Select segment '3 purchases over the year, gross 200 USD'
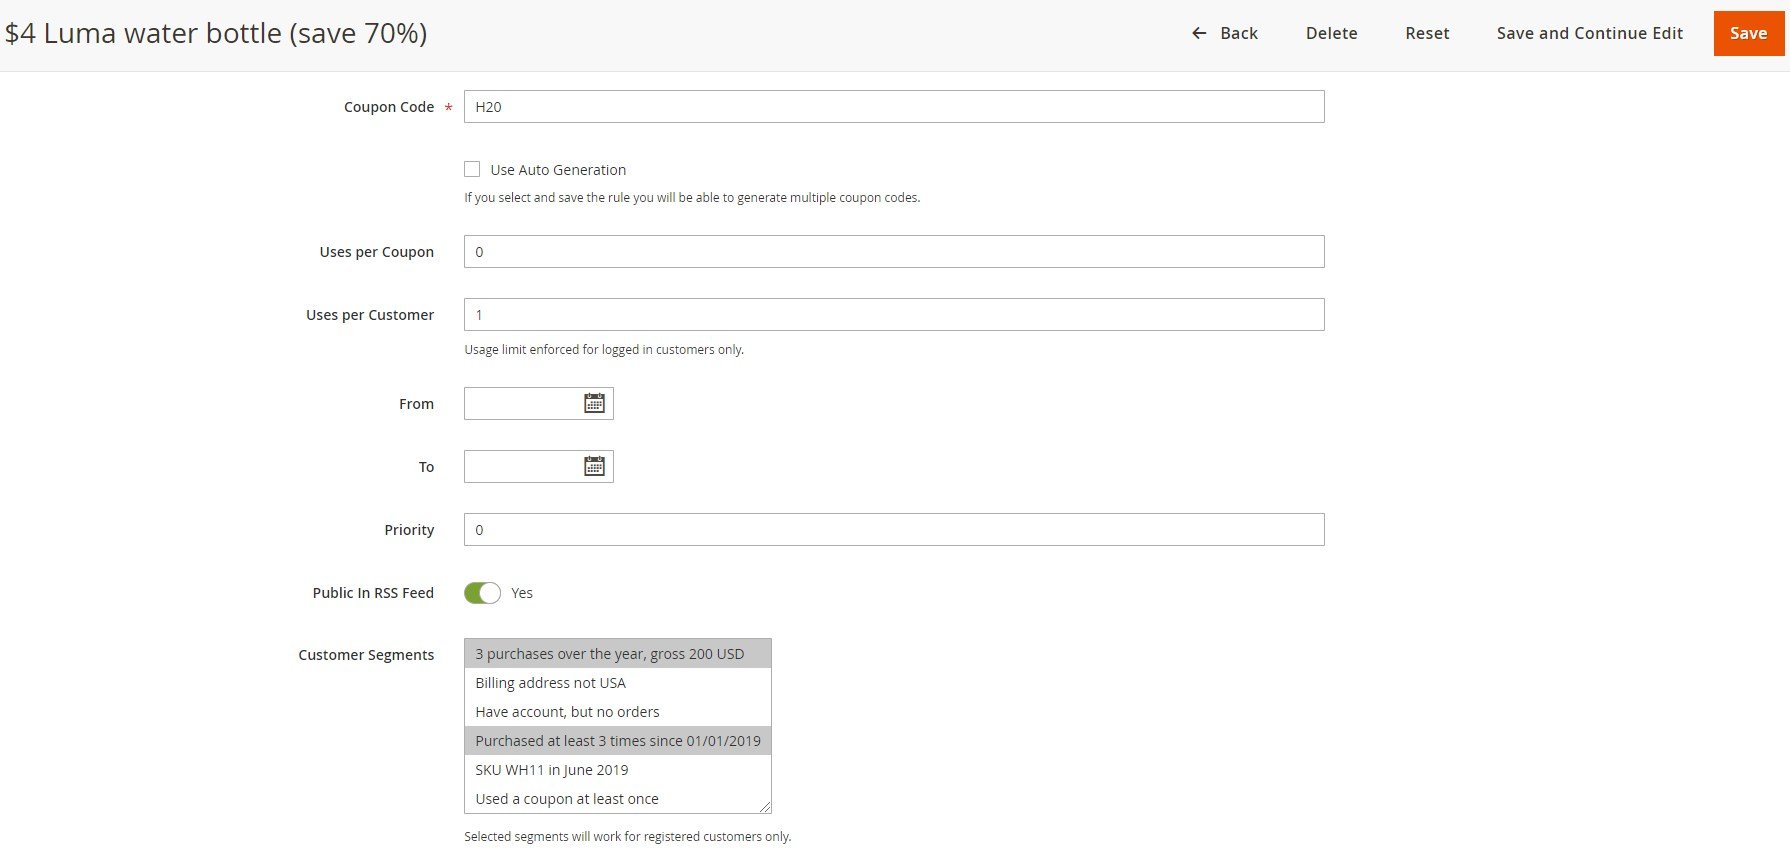 tap(618, 654)
